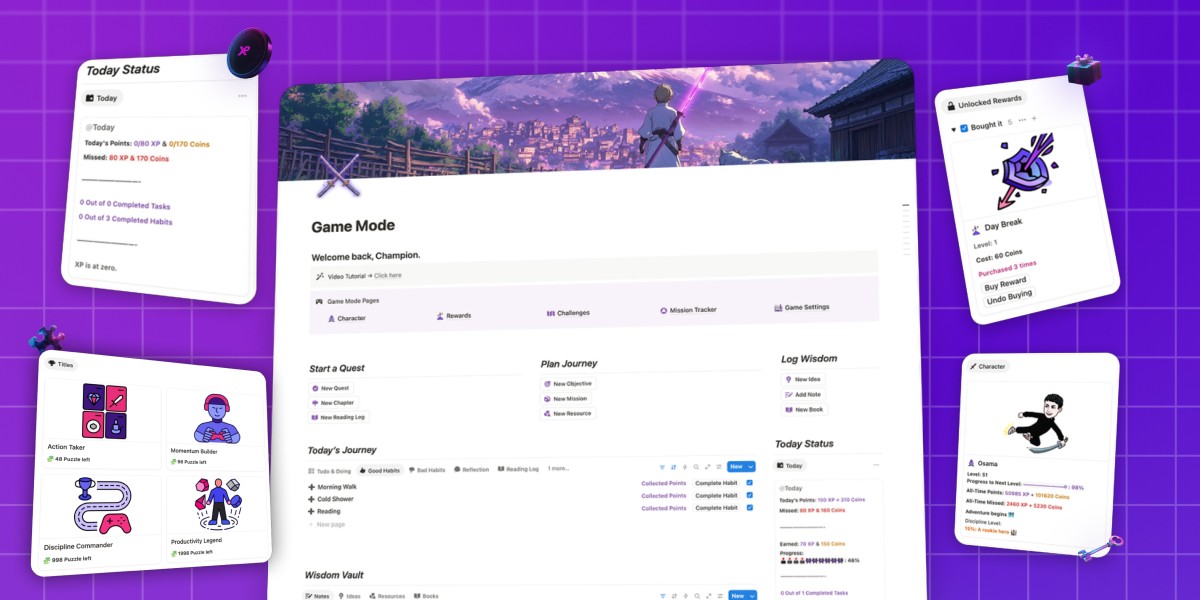
Task: Click the lightning automation icon in Today's Journey
Action: [x=685, y=467]
